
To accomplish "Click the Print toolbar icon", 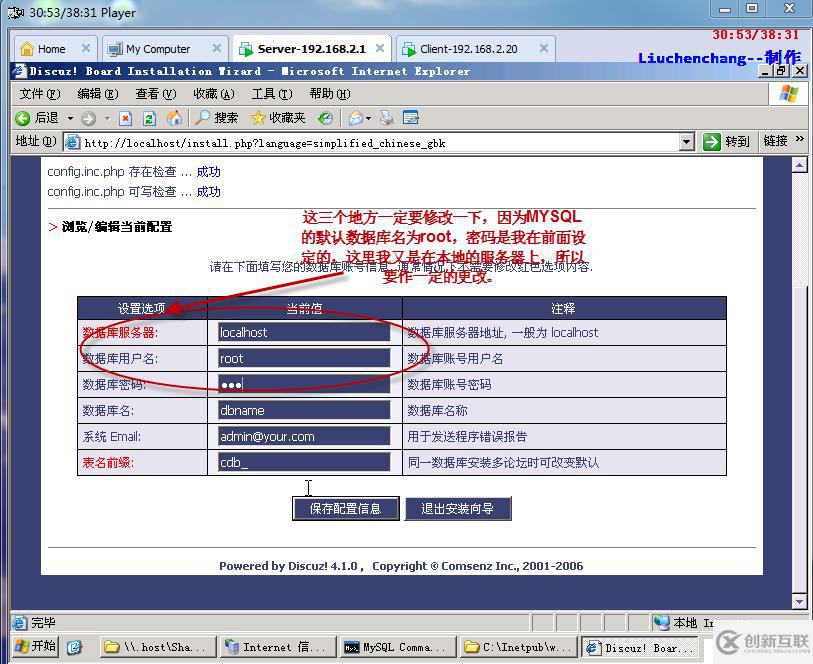I will click(x=386, y=118).
